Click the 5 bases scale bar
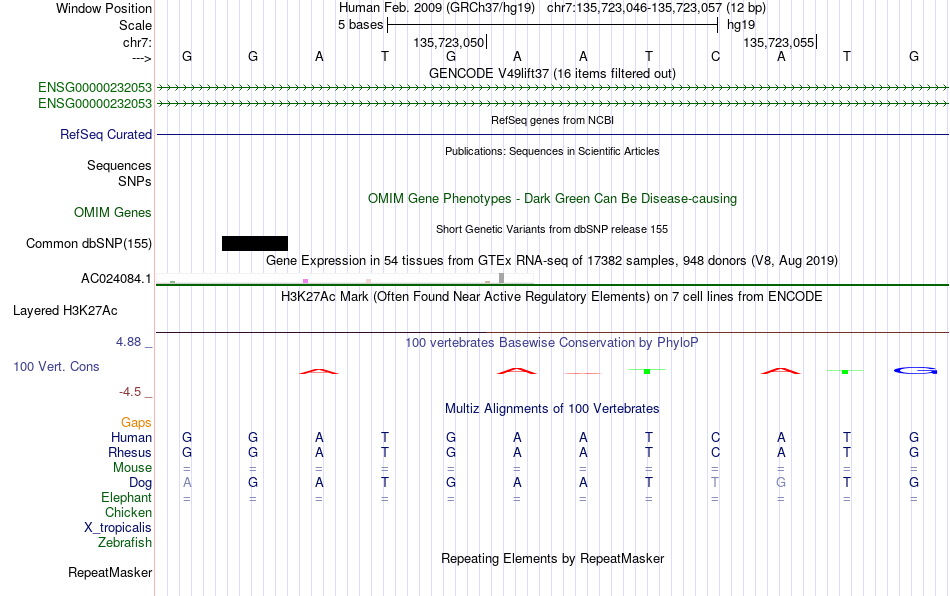The width and height of the screenshot is (950, 596). pyautogui.click(x=553, y=25)
